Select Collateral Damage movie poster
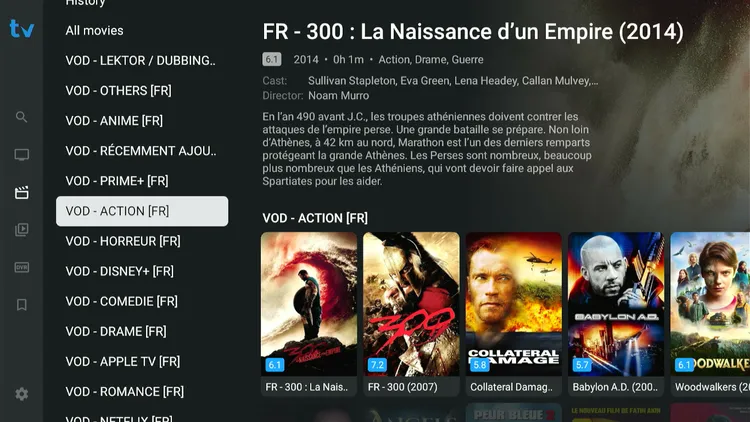The image size is (750, 422). pos(514,314)
